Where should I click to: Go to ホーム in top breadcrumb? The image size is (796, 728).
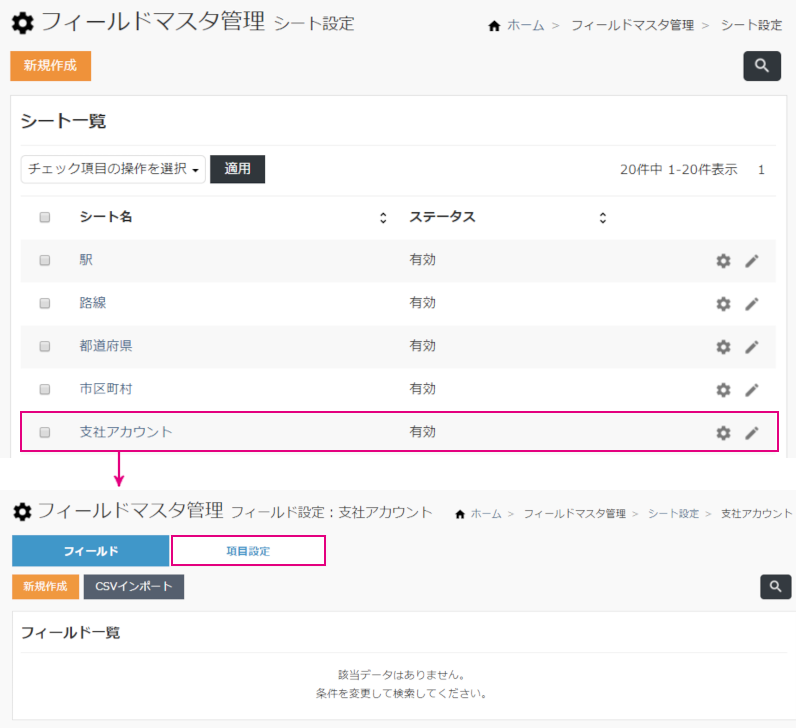coord(525,25)
